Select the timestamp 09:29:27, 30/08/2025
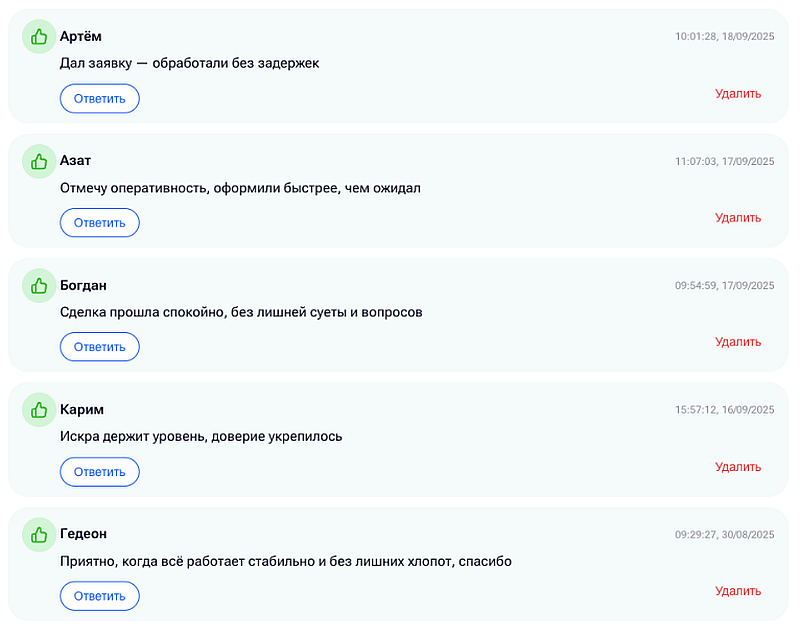 pos(724,534)
